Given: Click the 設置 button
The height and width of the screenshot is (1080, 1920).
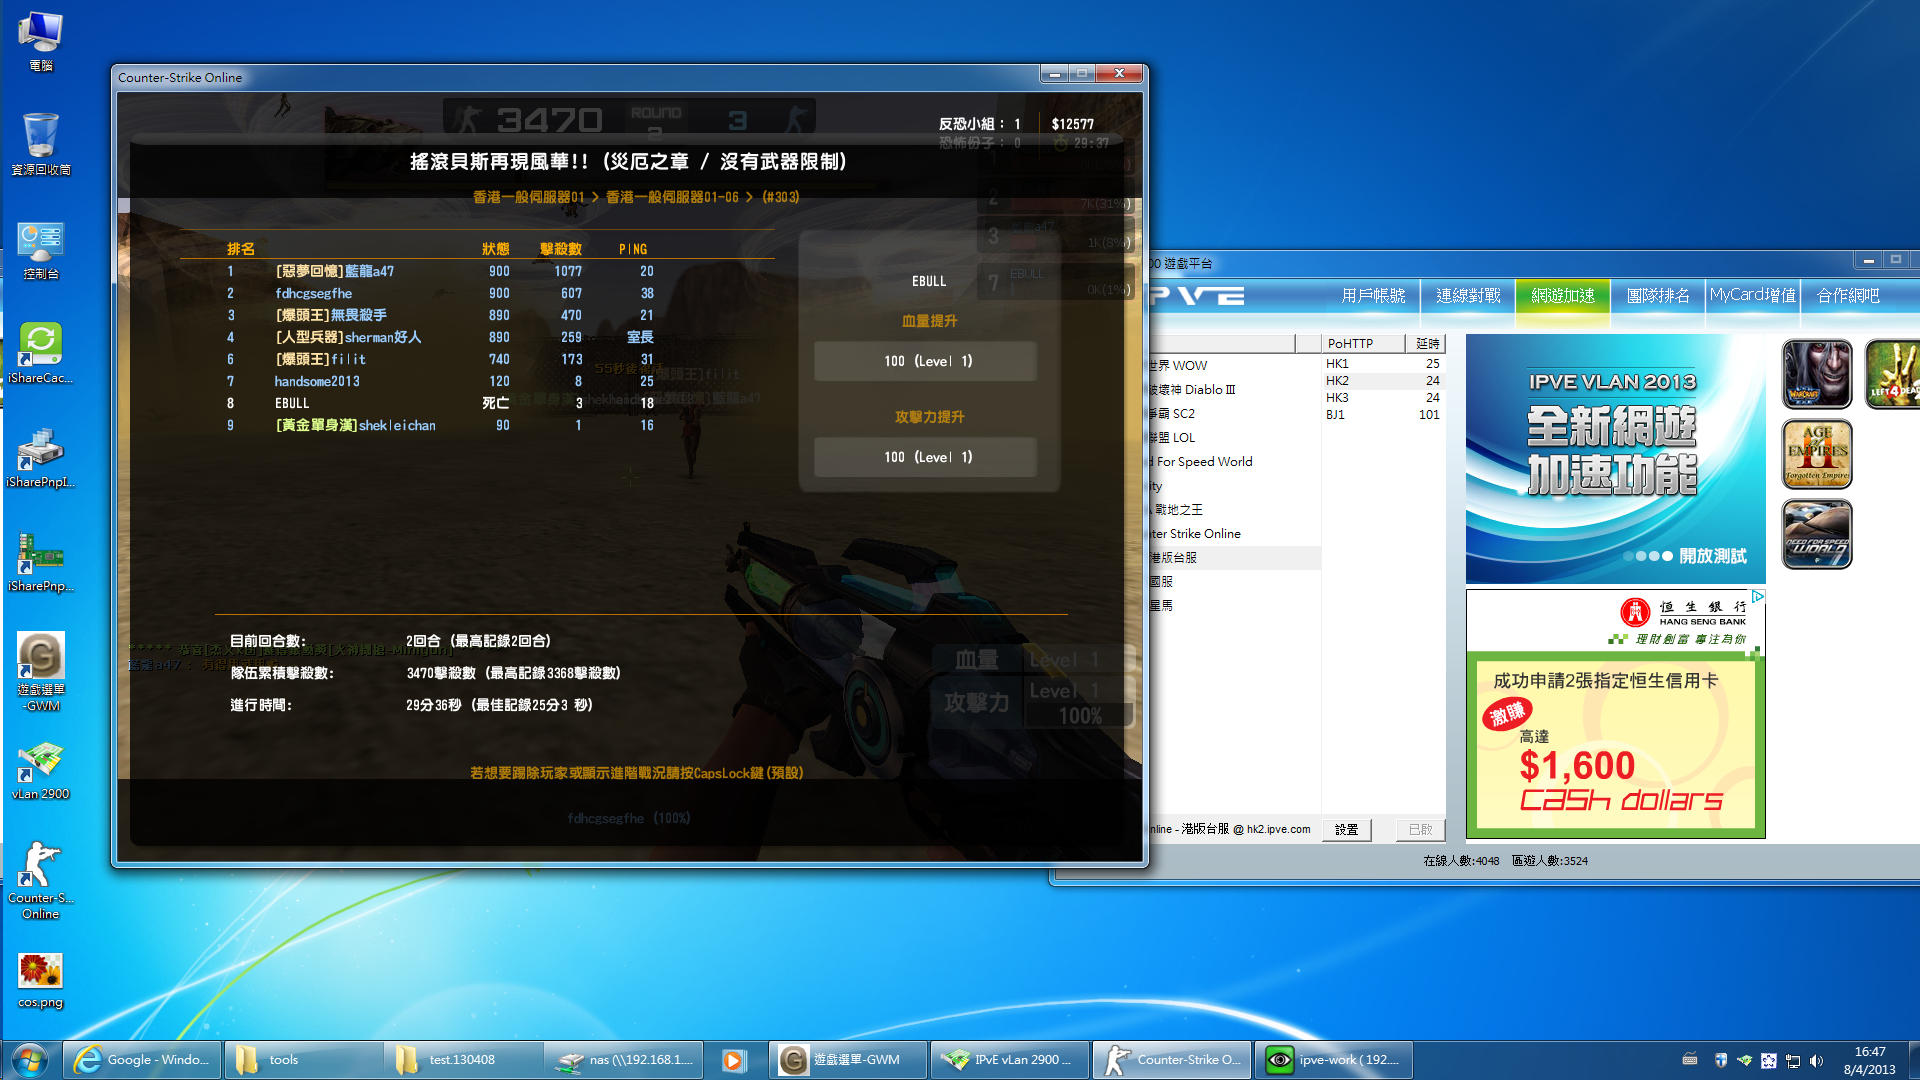Looking at the screenshot, I should click(1346, 829).
